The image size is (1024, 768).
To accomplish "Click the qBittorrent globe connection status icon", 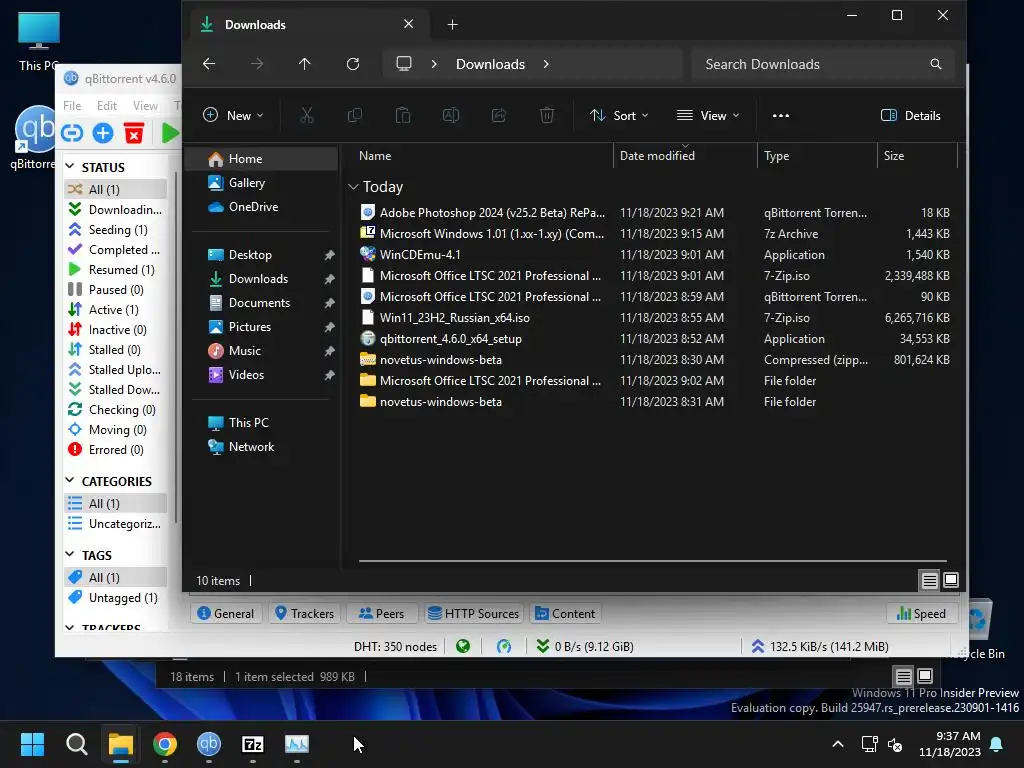I will point(463,647).
